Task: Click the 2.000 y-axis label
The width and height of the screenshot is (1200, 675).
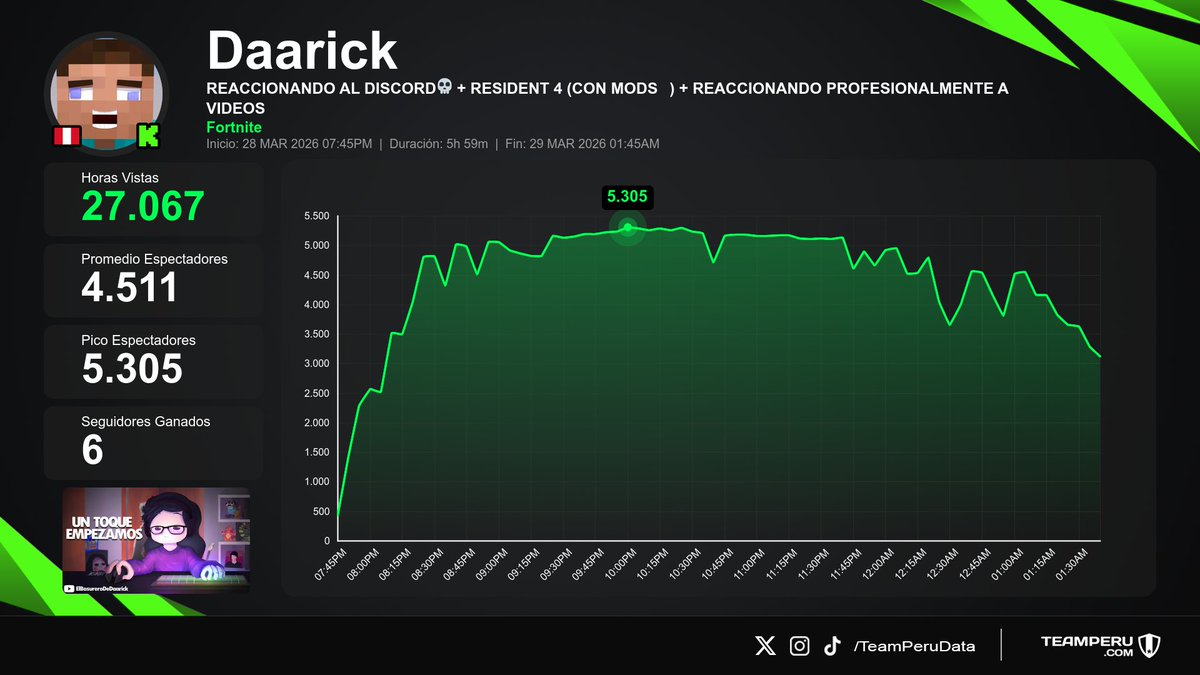Action: 316,423
